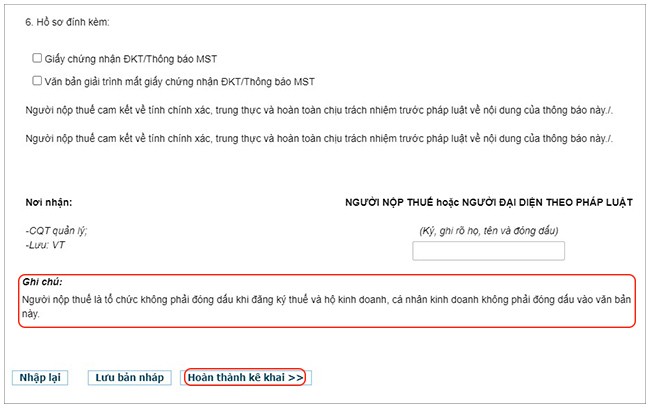Select the '6. Hồ sơ đính kèm' heading

[67, 21]
